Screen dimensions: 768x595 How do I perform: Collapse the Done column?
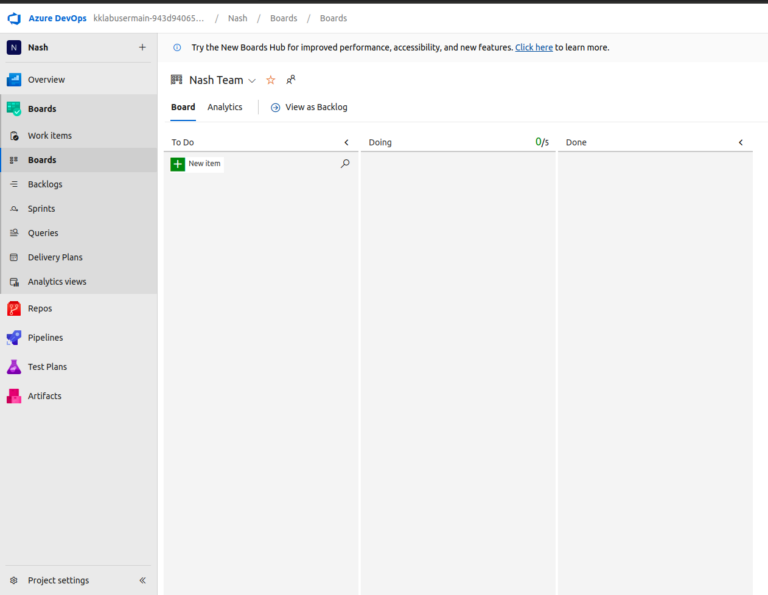741,143
